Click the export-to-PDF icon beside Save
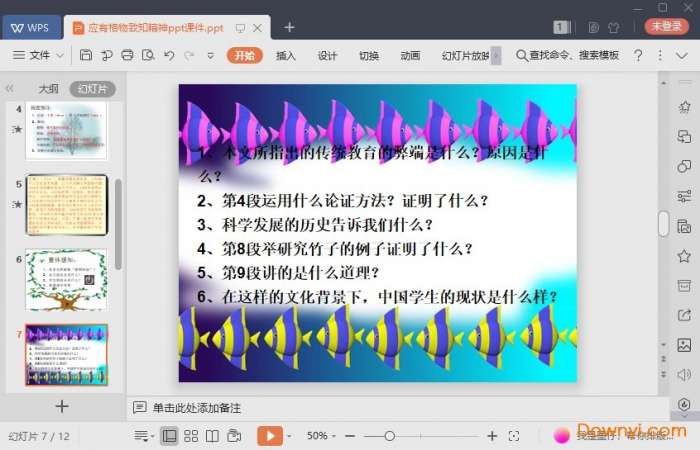The width and height of the screenshot is (700, 450). pos(106,55)
